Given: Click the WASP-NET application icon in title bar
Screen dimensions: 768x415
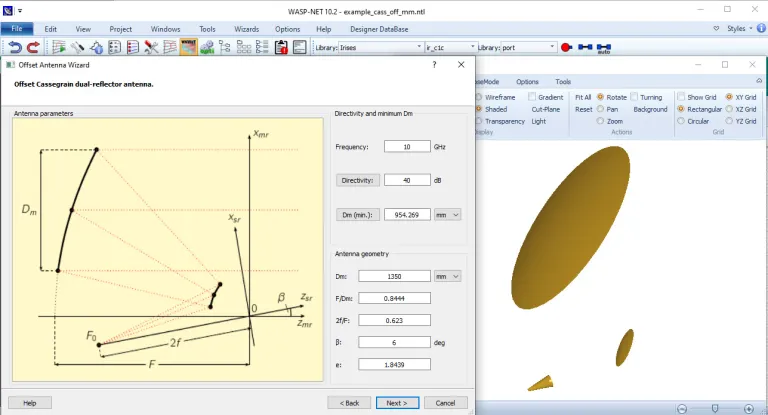Looking at the screenshot, I should click(x=8, y=10).
